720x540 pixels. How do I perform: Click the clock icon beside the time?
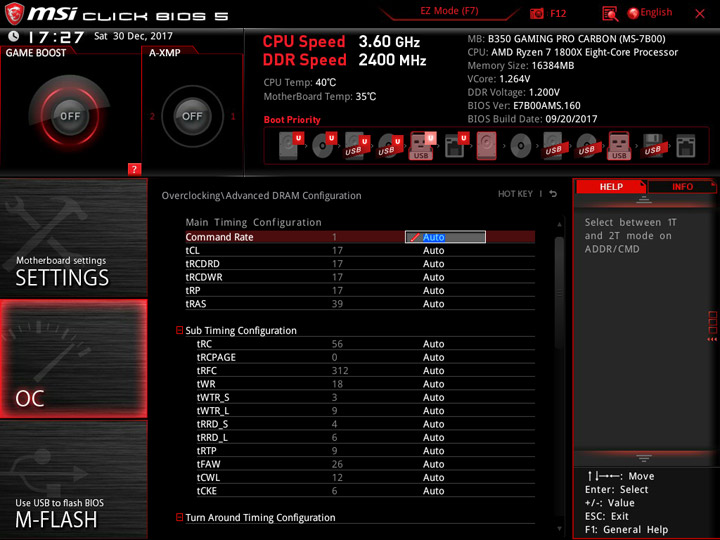click(14, 36)
